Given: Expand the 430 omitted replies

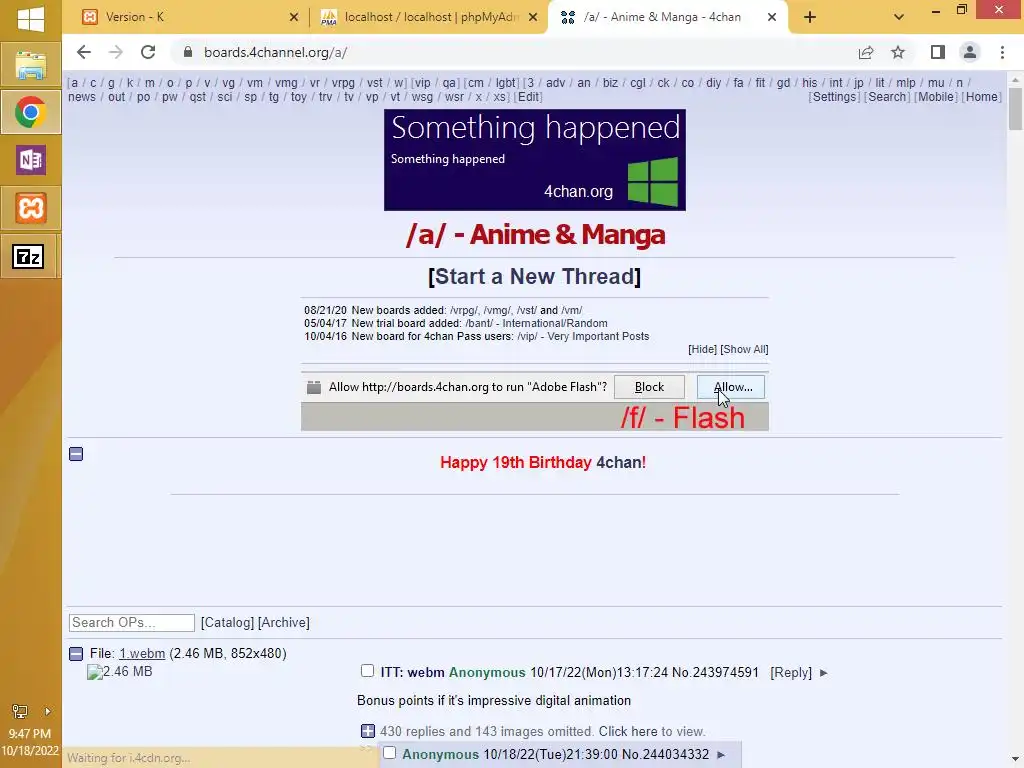Looking at the screenshot, I should coord(368,731).
